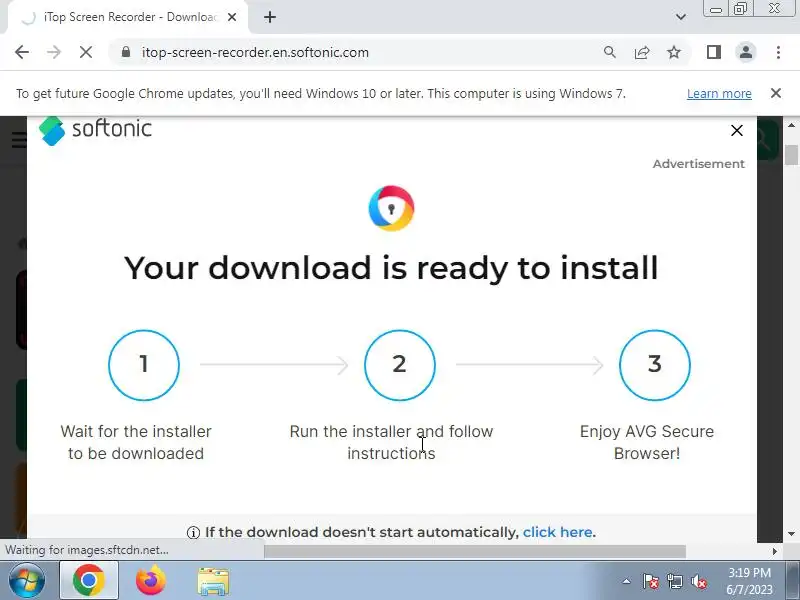Open the Chrome side panel

click(x=714, y=52)
